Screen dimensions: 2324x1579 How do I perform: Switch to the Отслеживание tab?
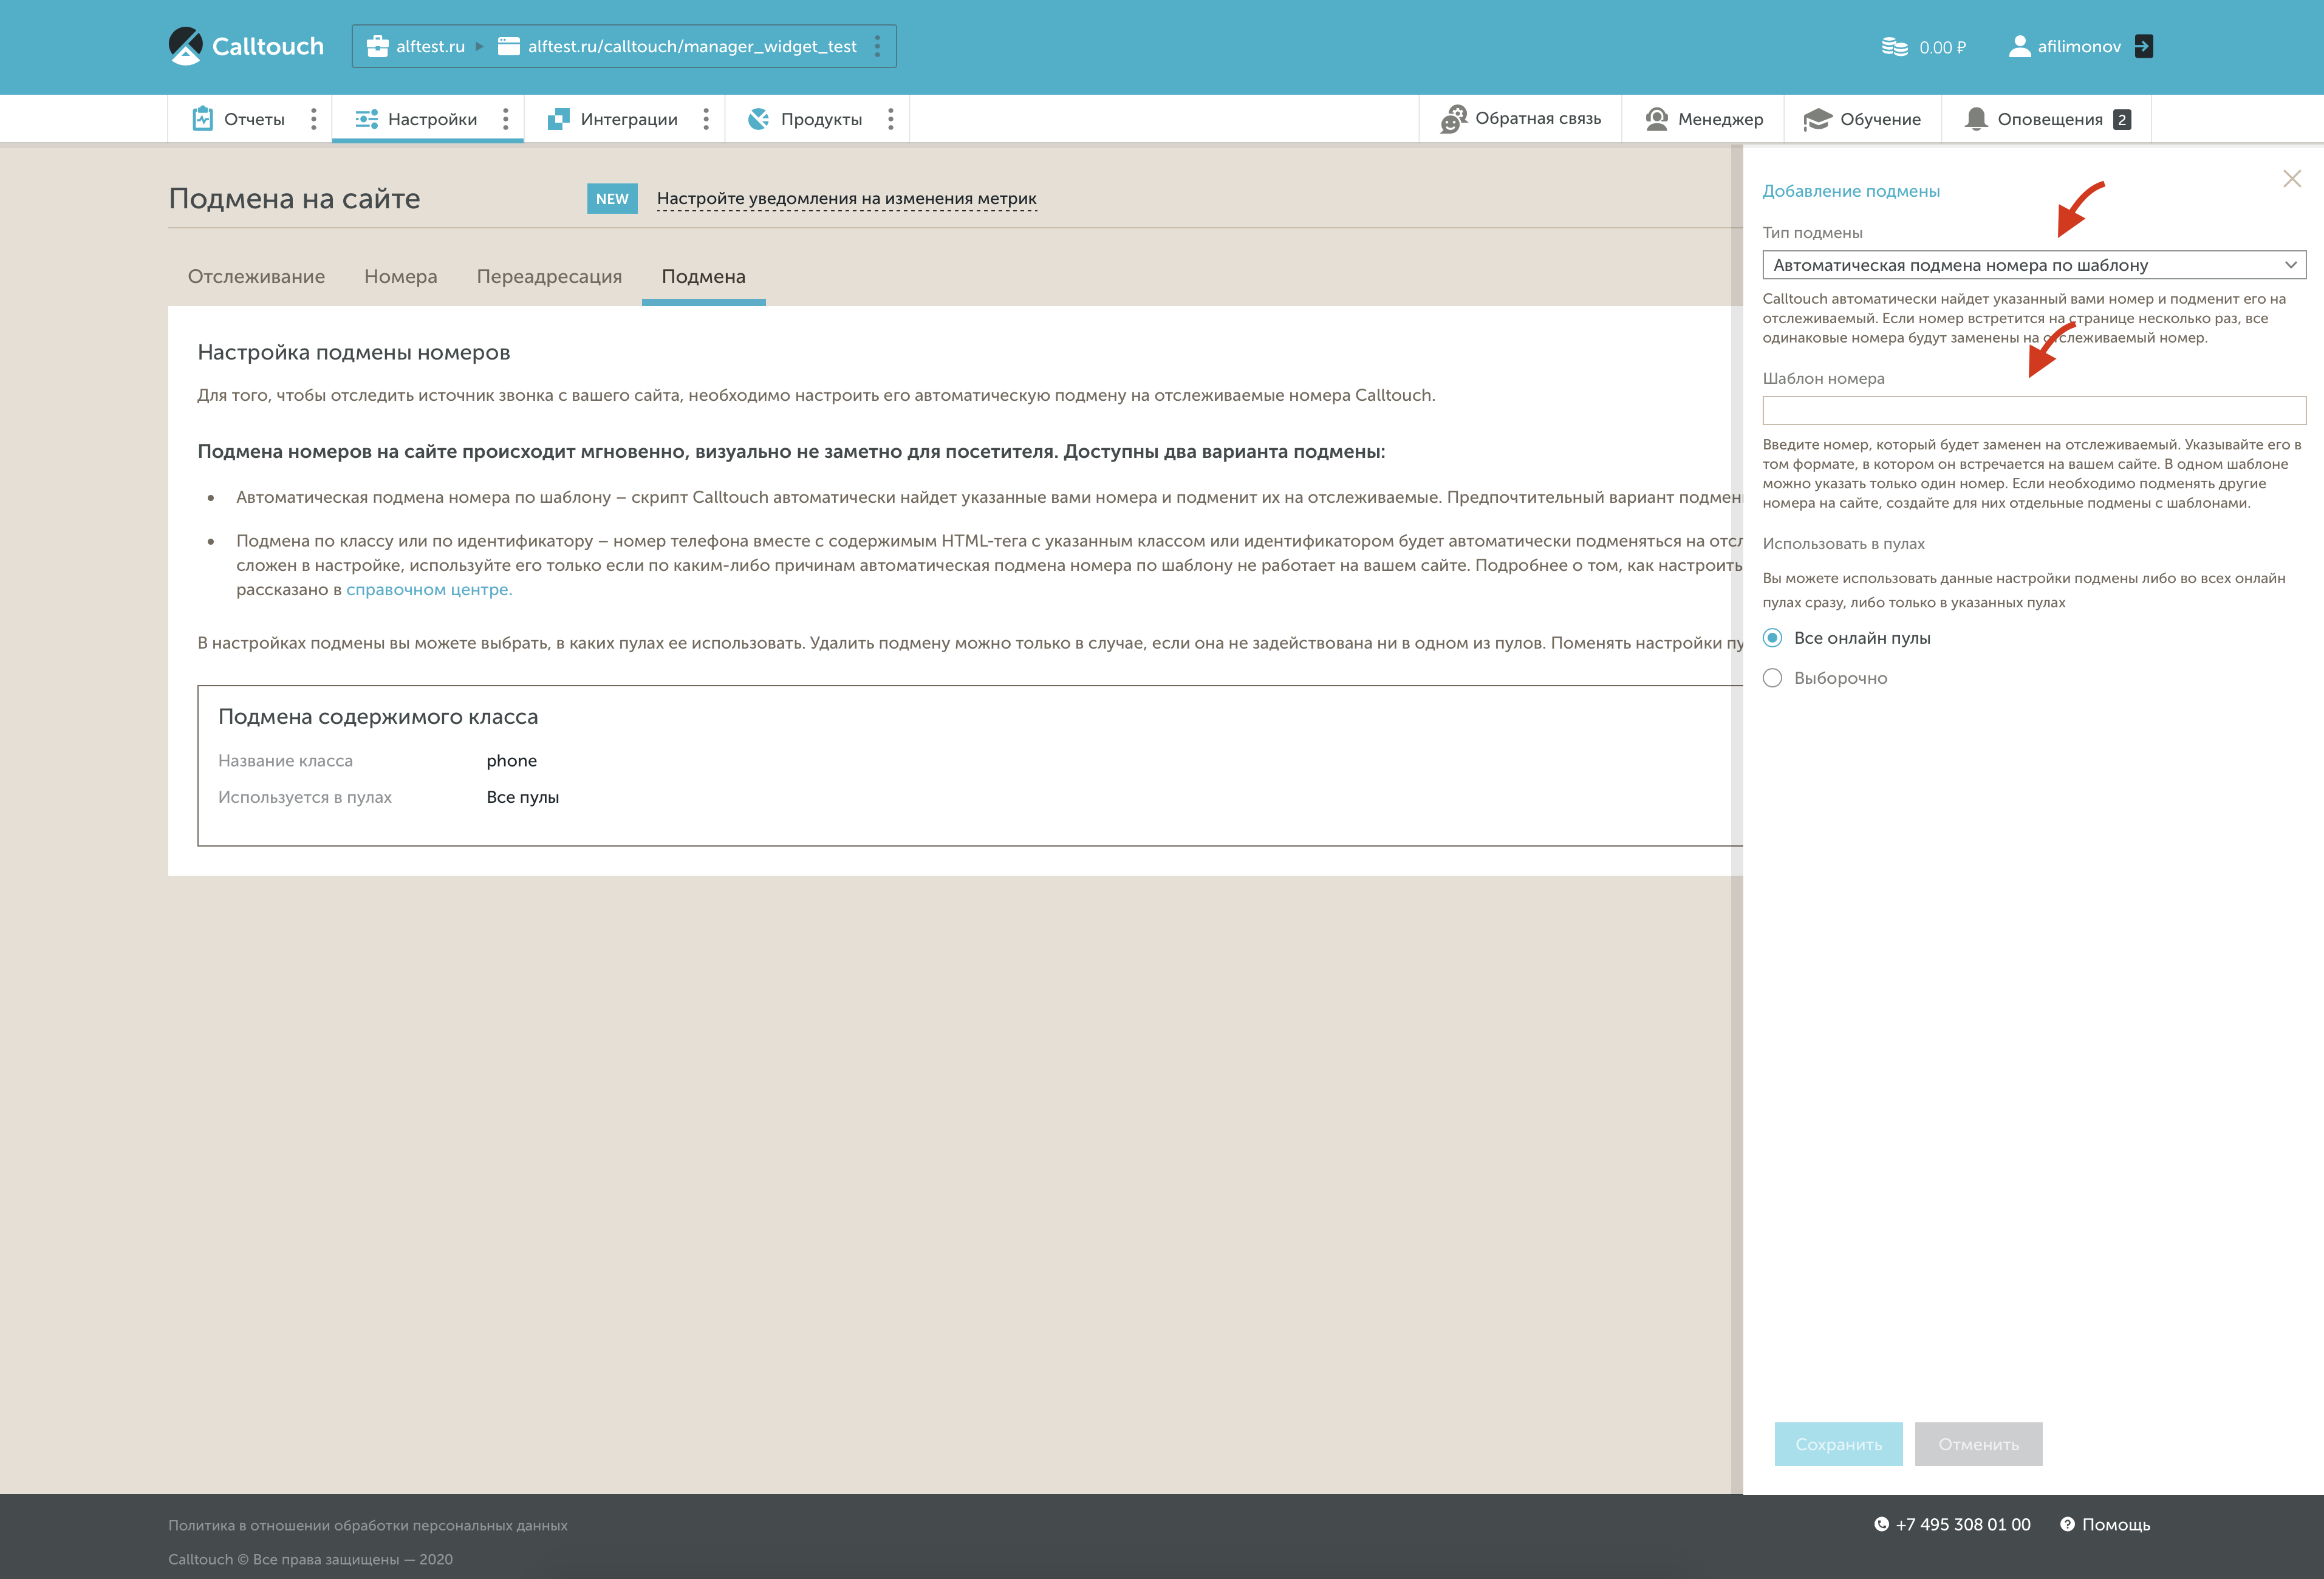[256, 276]
